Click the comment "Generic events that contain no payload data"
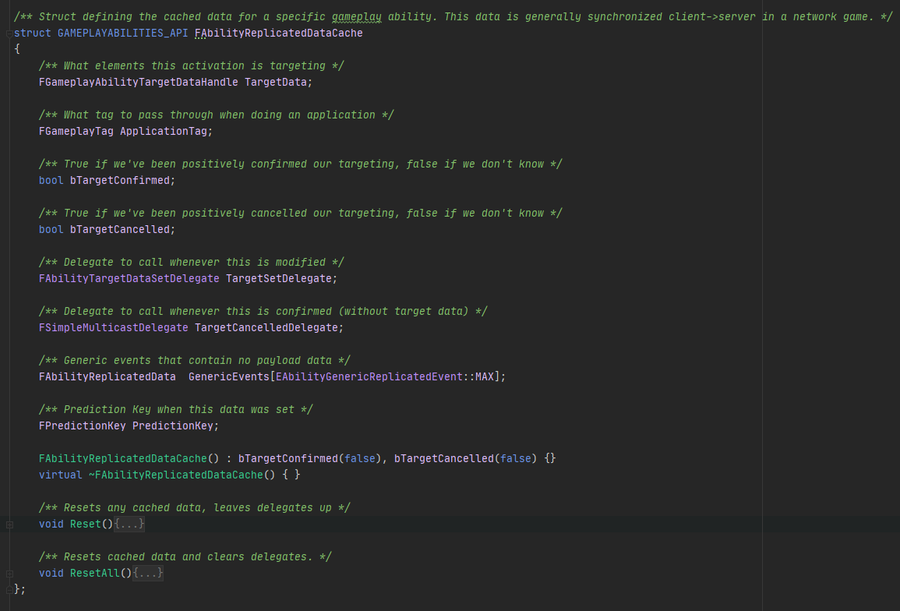 point(195,361)
